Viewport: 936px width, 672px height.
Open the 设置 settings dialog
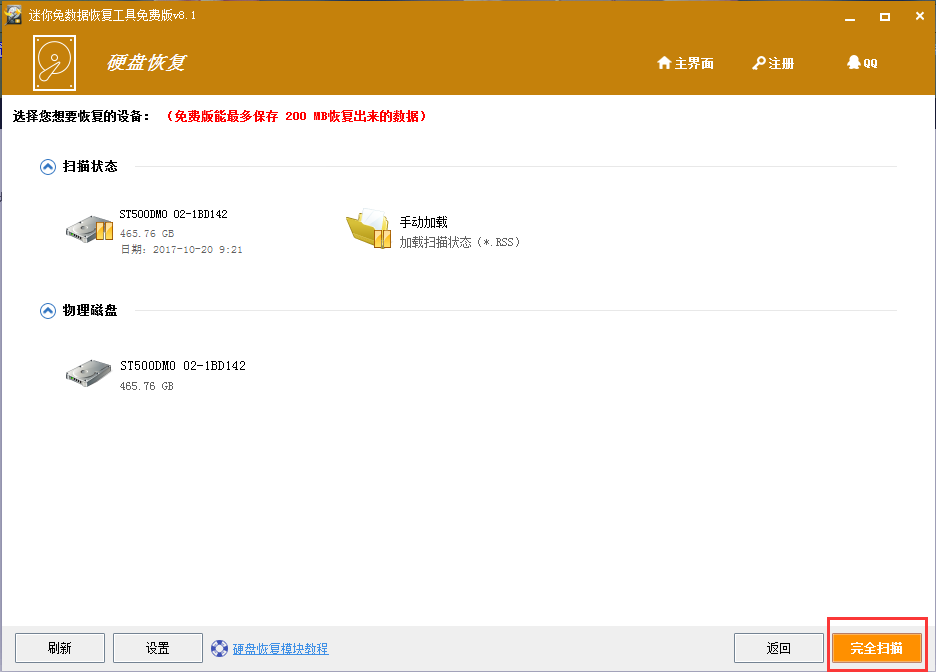pyautogui.click(x=157, y=648)
